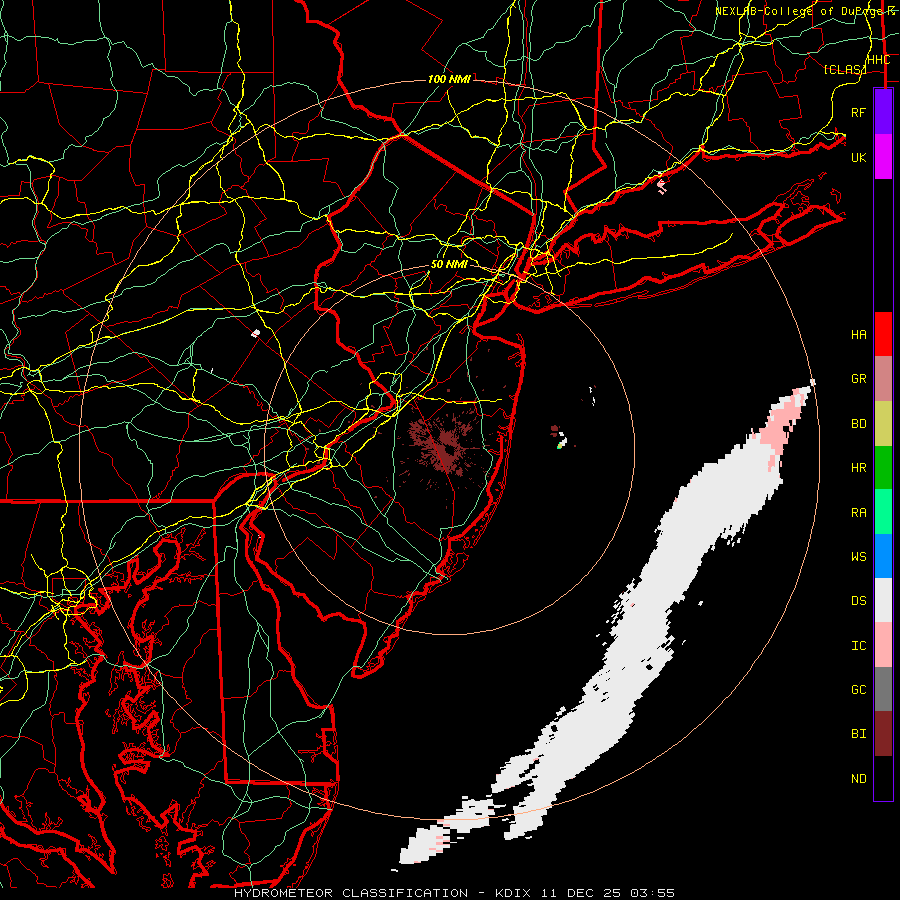Select the DS white legend swatch
900x900 pixels.
tap(883, 600)
